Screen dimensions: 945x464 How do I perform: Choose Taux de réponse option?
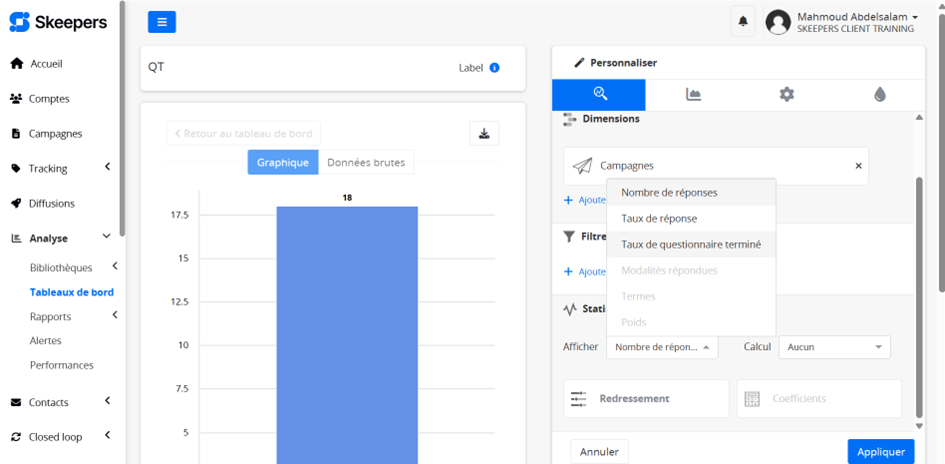659,218
